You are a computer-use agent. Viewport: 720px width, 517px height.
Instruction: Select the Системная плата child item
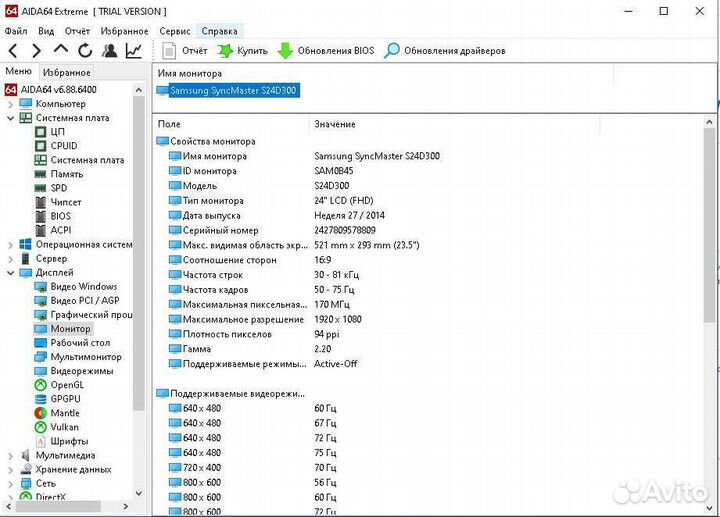(x=87, y=160)
